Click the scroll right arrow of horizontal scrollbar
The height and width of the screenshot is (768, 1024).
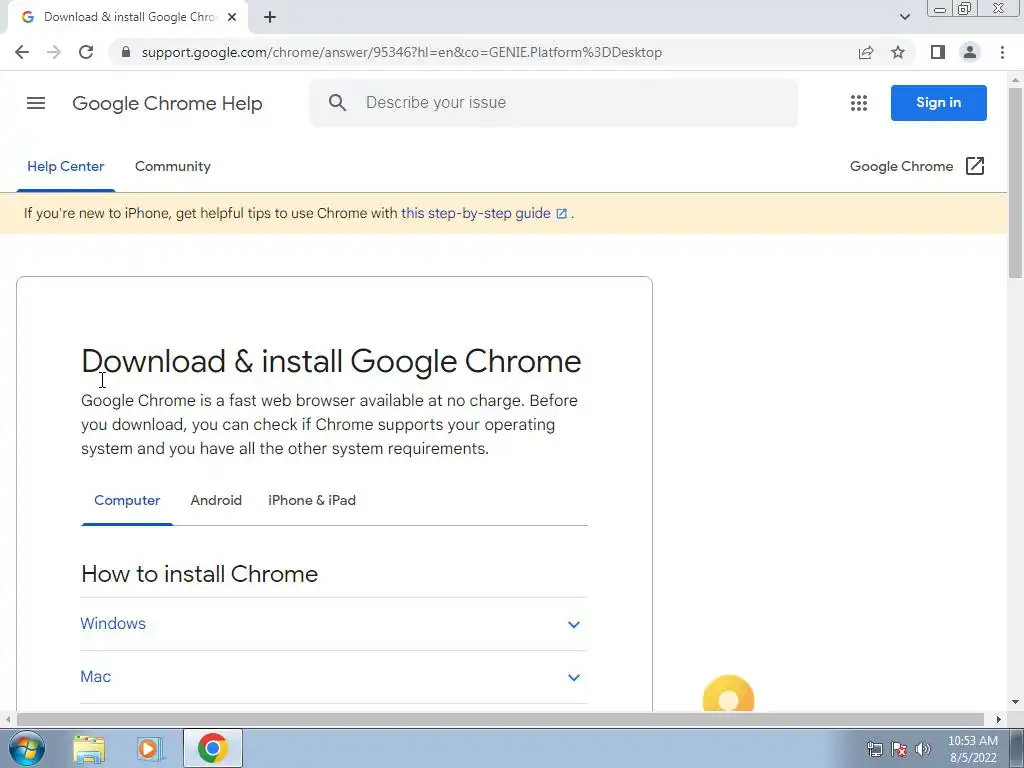click(x=999, y=719)
